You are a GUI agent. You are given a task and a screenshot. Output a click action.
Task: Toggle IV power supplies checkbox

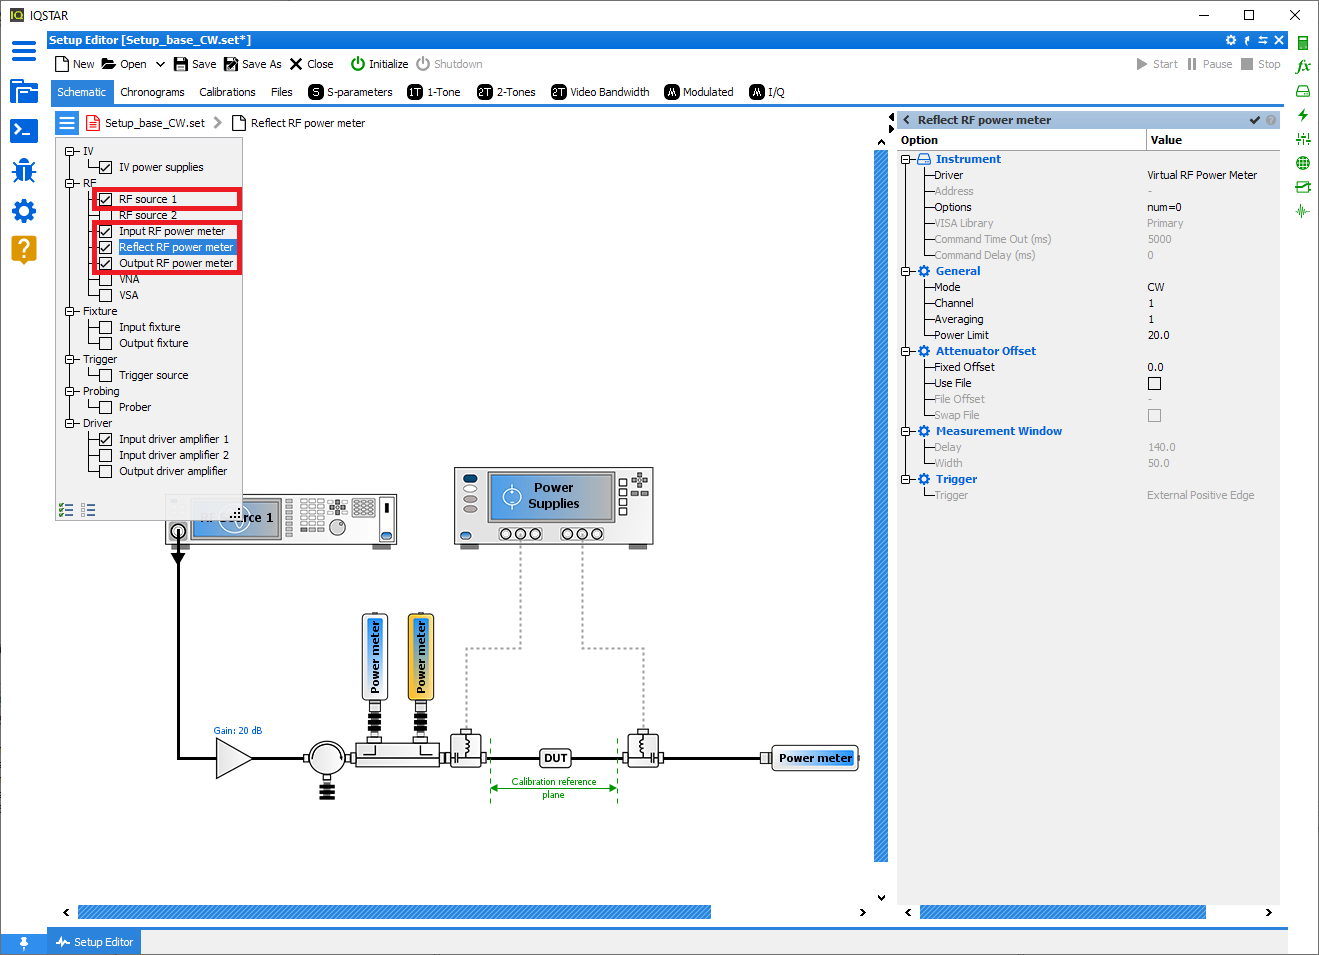point(106,168)
